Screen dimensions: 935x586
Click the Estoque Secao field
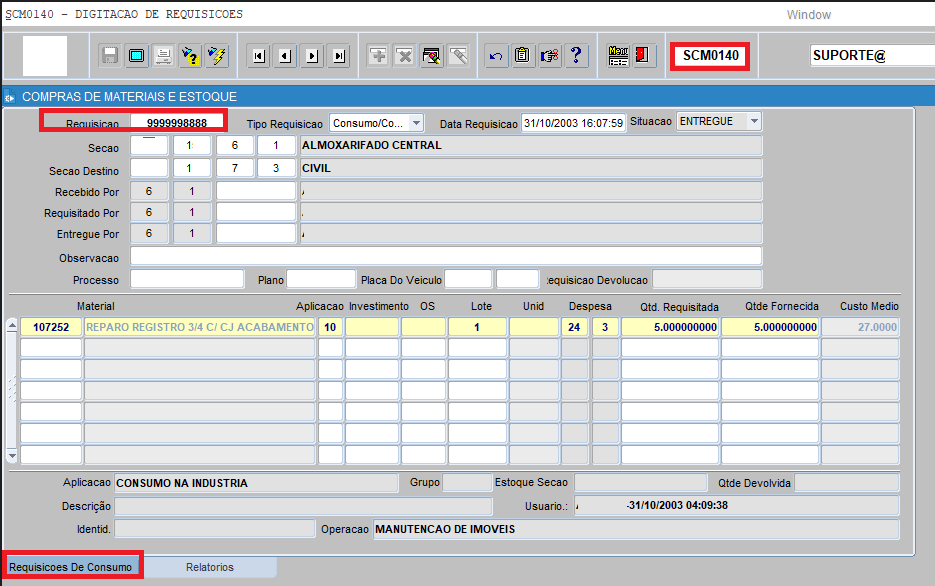tap(640, 482)
